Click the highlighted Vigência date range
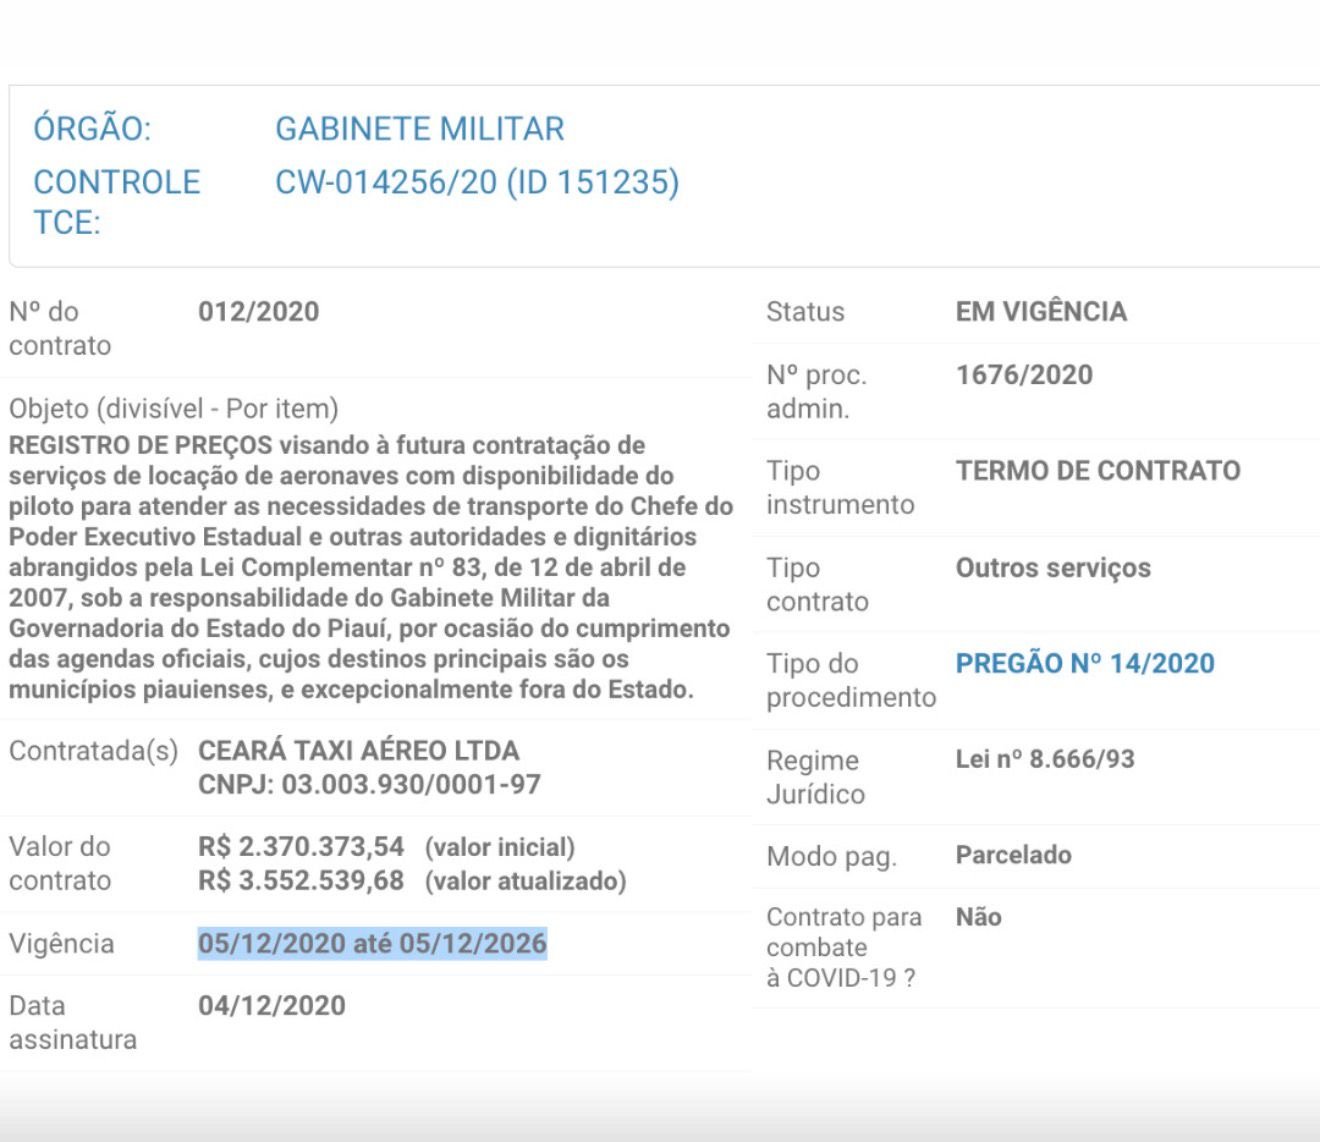 pyautogui.click(x=372, y=943)
